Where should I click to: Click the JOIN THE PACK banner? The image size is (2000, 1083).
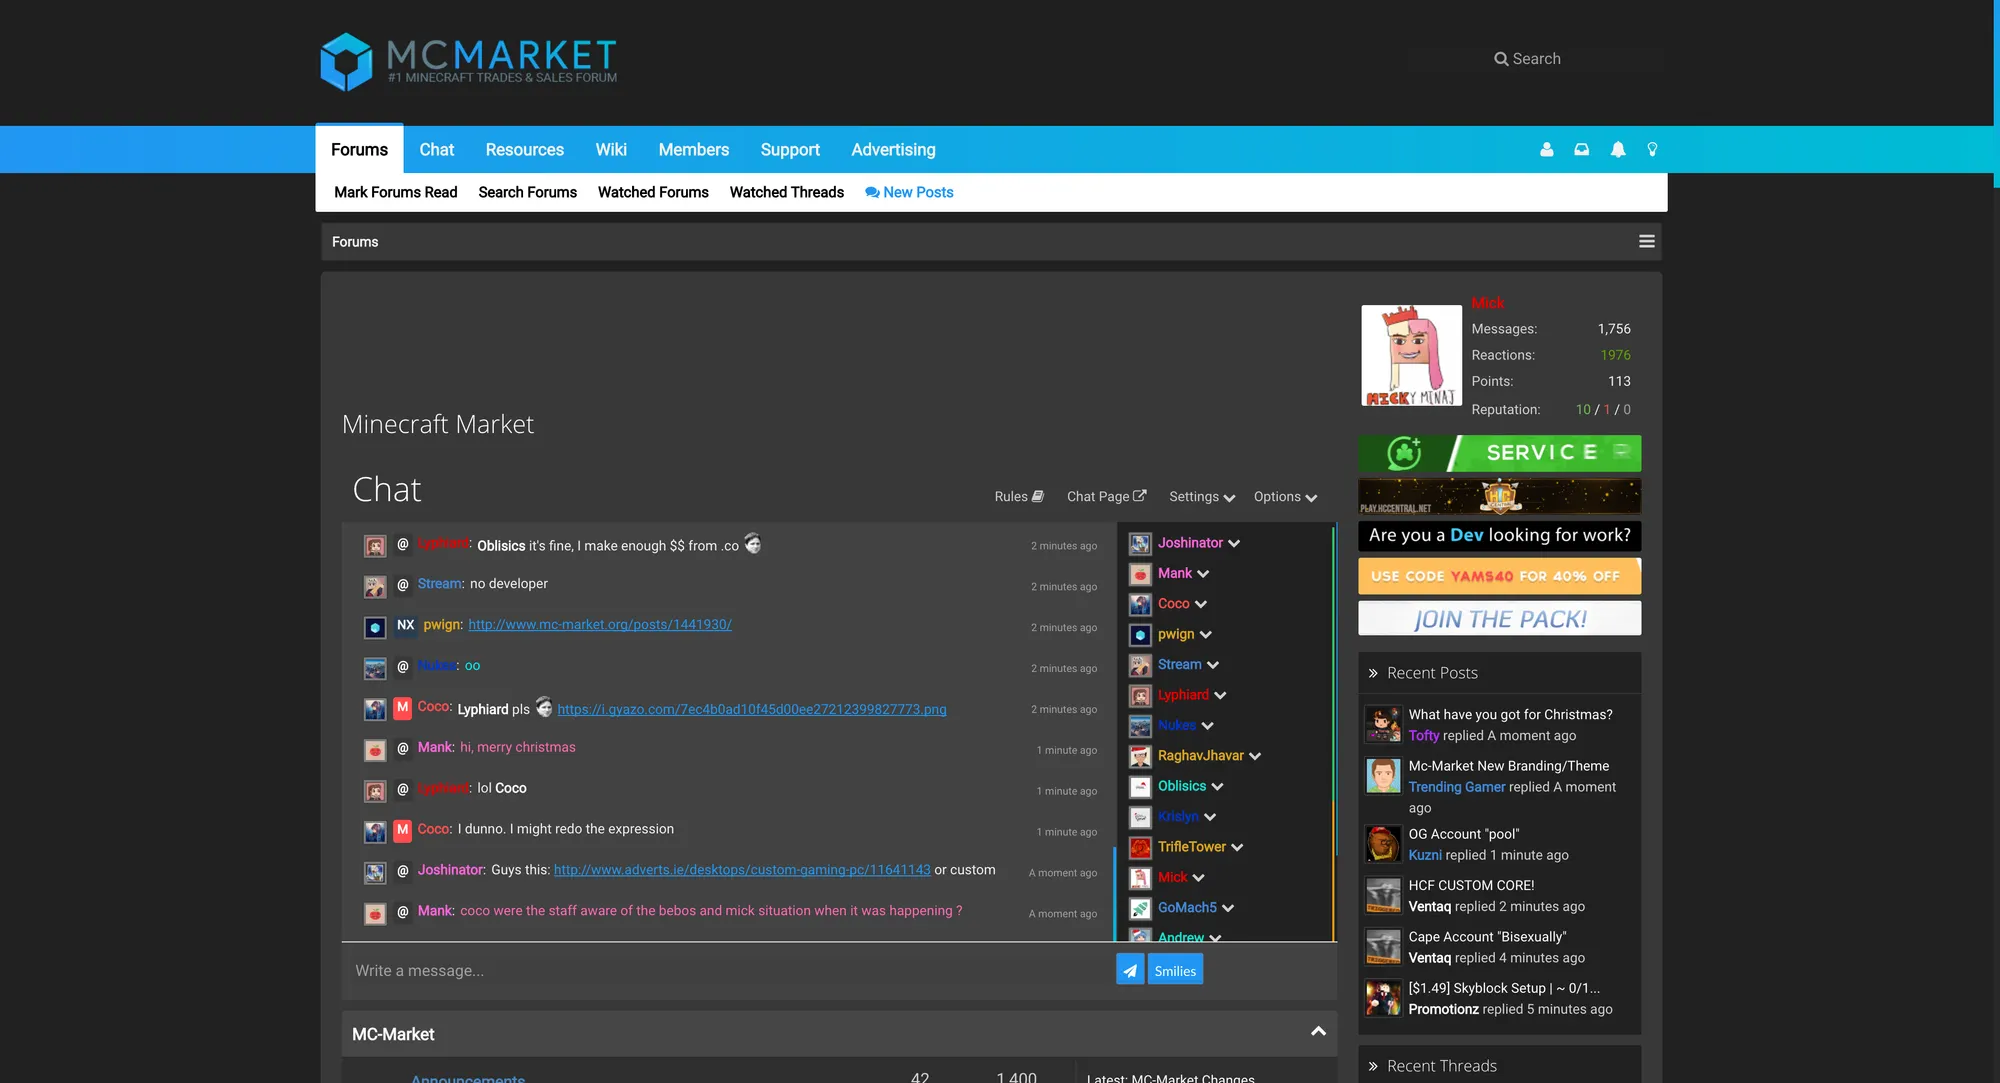pyautogui.click(x=1499, y=618)
